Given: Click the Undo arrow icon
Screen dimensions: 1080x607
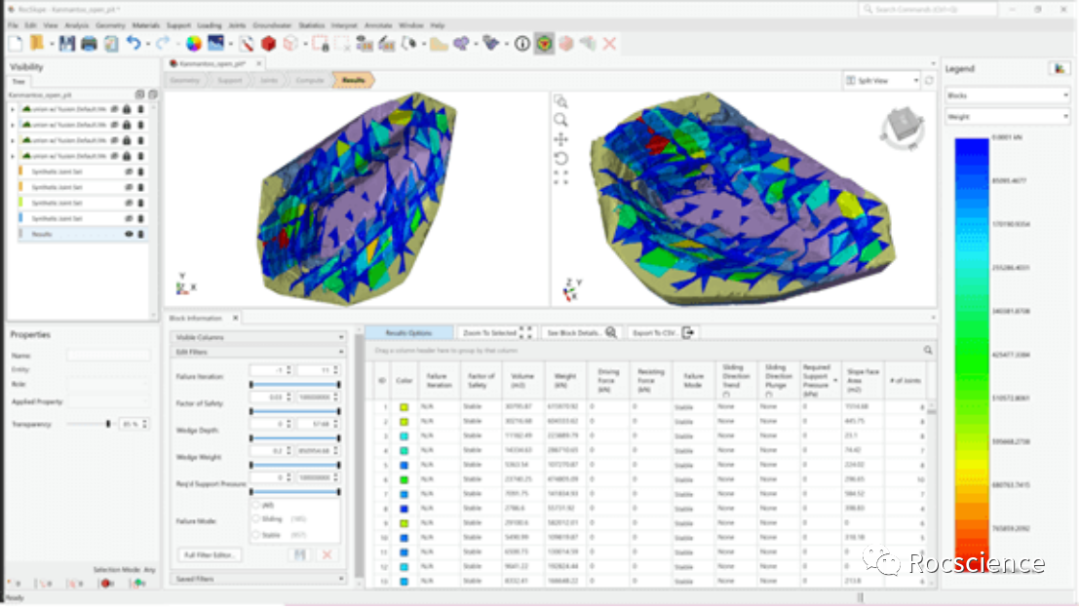Looking at the screenshot, I should pyautogui.click(x=136, y=44).
